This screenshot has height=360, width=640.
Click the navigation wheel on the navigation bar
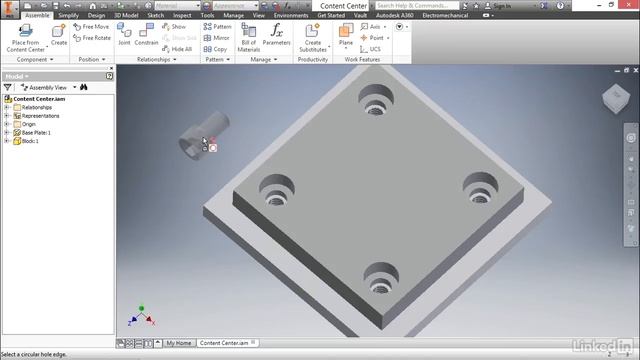[x=631, y=138]
